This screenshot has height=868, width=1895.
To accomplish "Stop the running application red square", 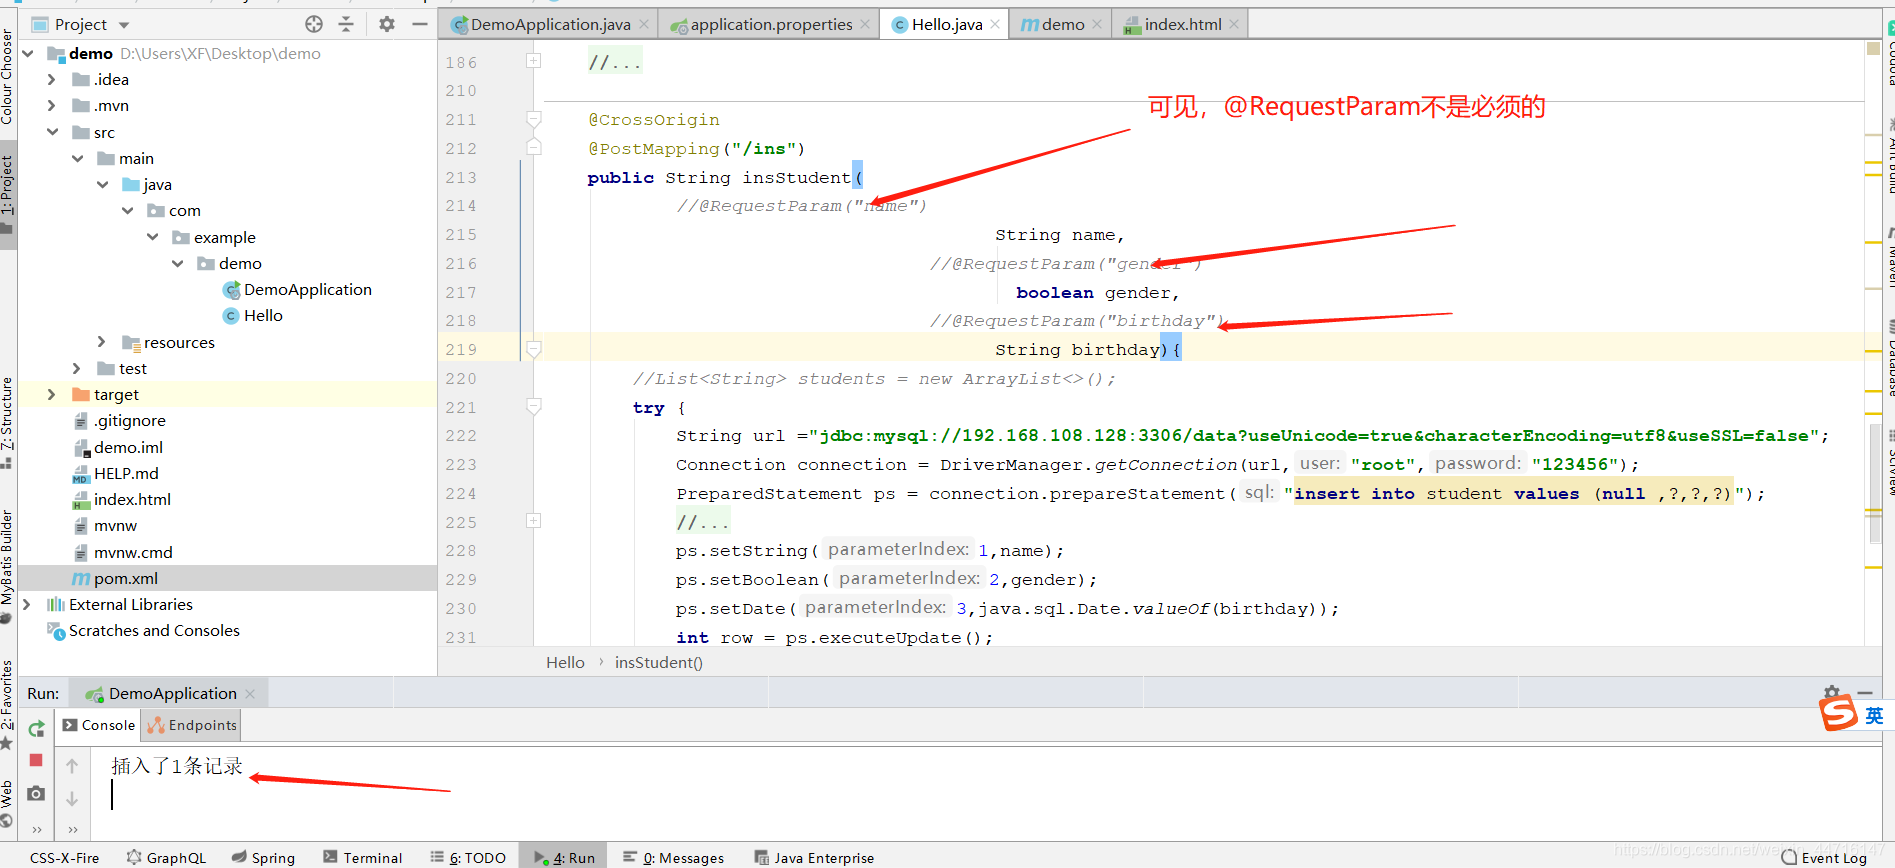I will coord(36,760).
